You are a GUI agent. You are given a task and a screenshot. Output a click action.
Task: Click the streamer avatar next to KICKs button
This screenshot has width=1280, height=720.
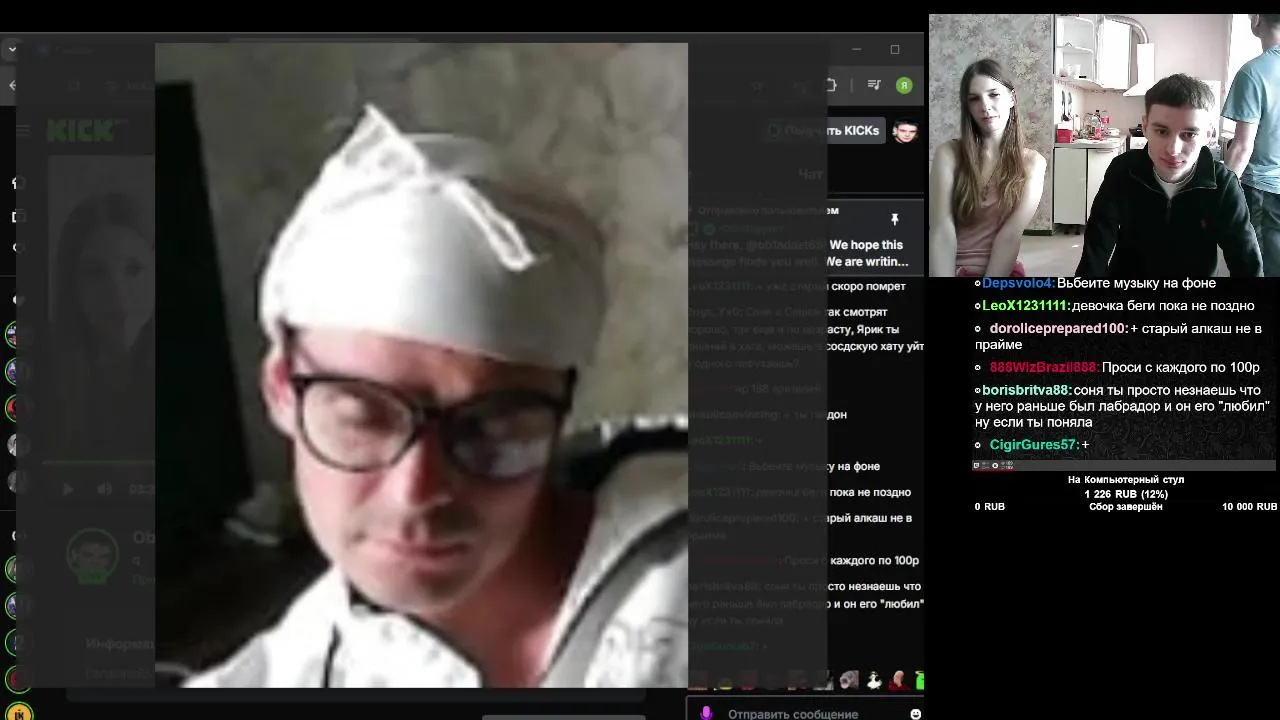coord(904,131)
